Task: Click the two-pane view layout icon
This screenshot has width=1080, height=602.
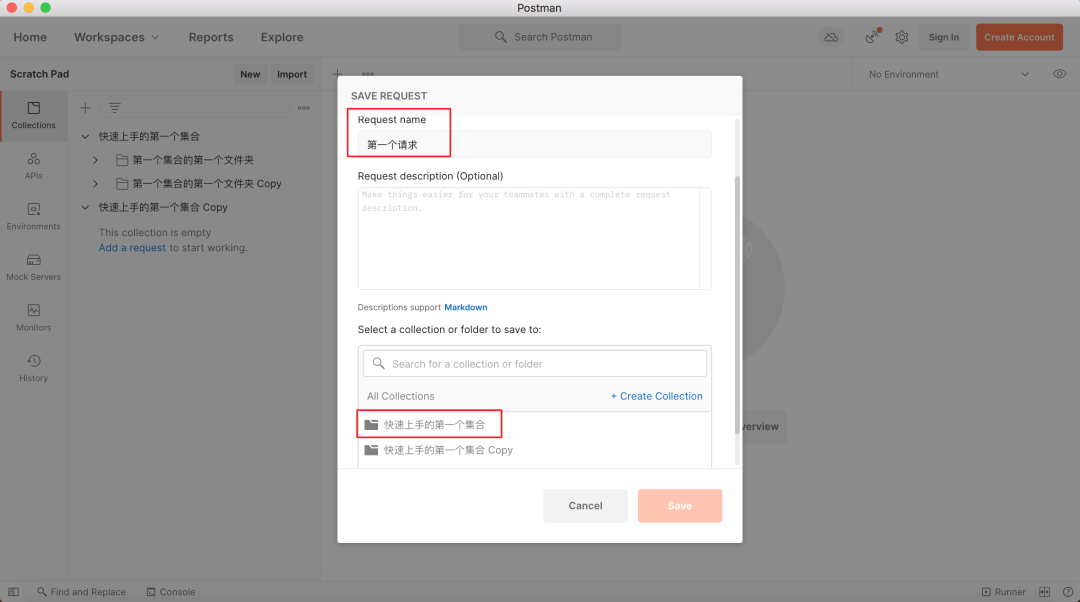Action: click(x=1044, y=592)
